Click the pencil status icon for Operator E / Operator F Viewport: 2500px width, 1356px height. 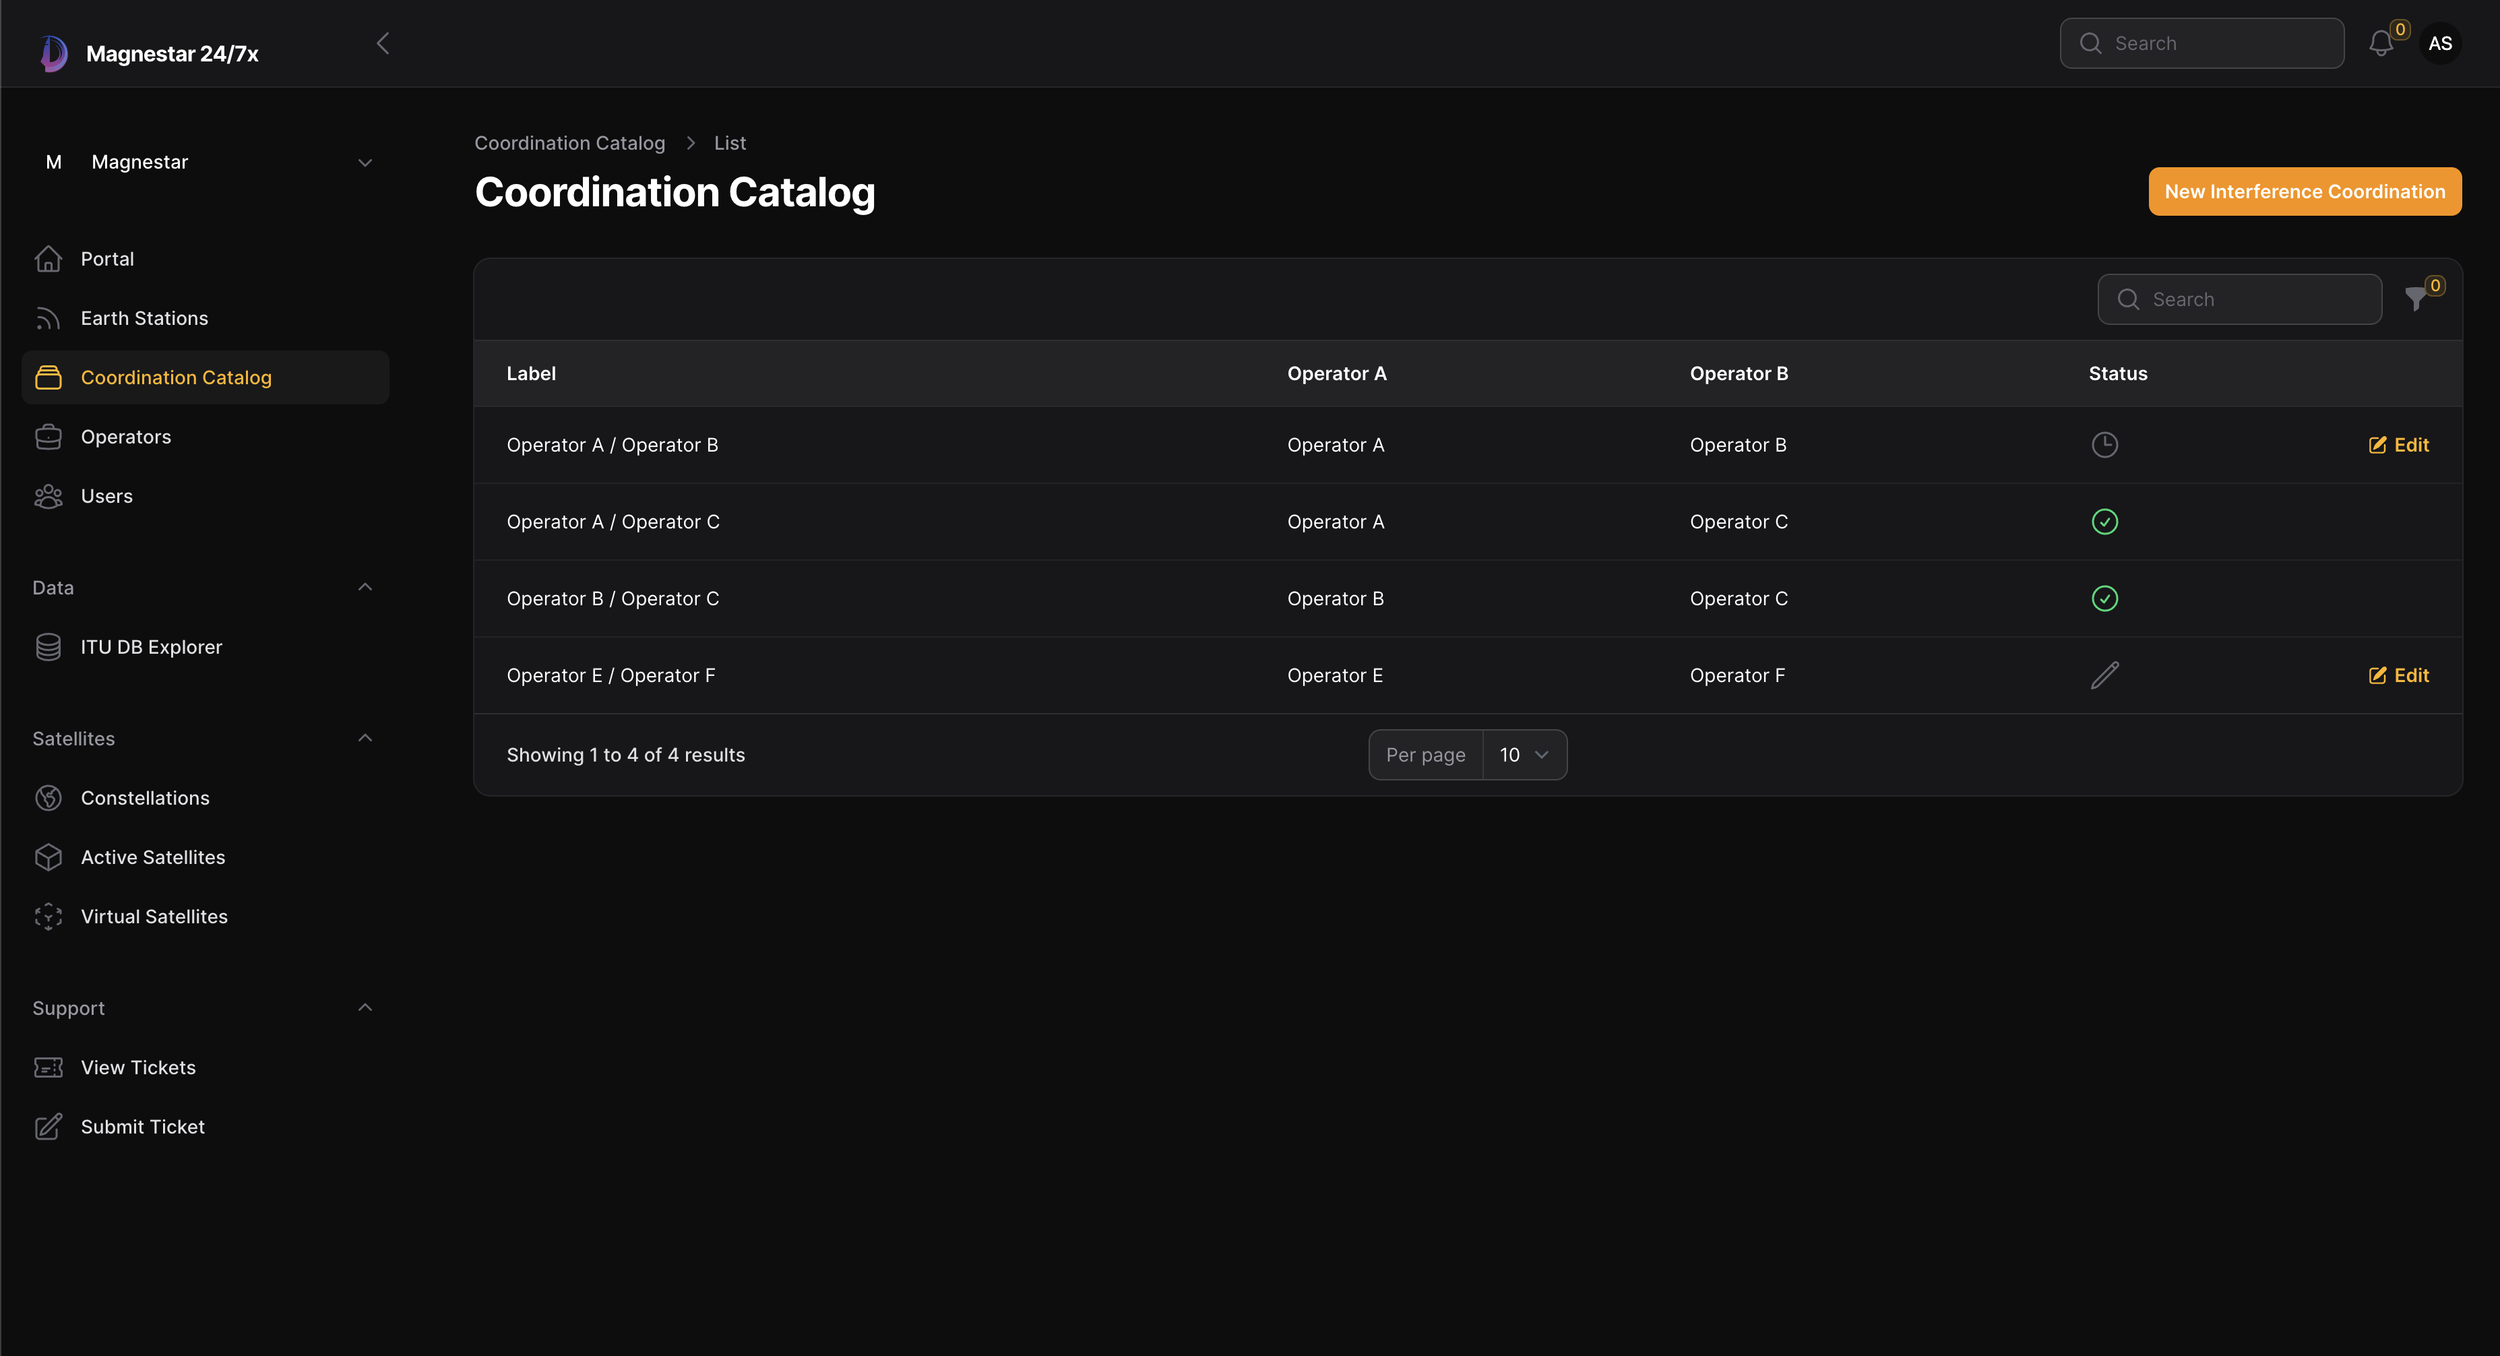pos(2104,676)
